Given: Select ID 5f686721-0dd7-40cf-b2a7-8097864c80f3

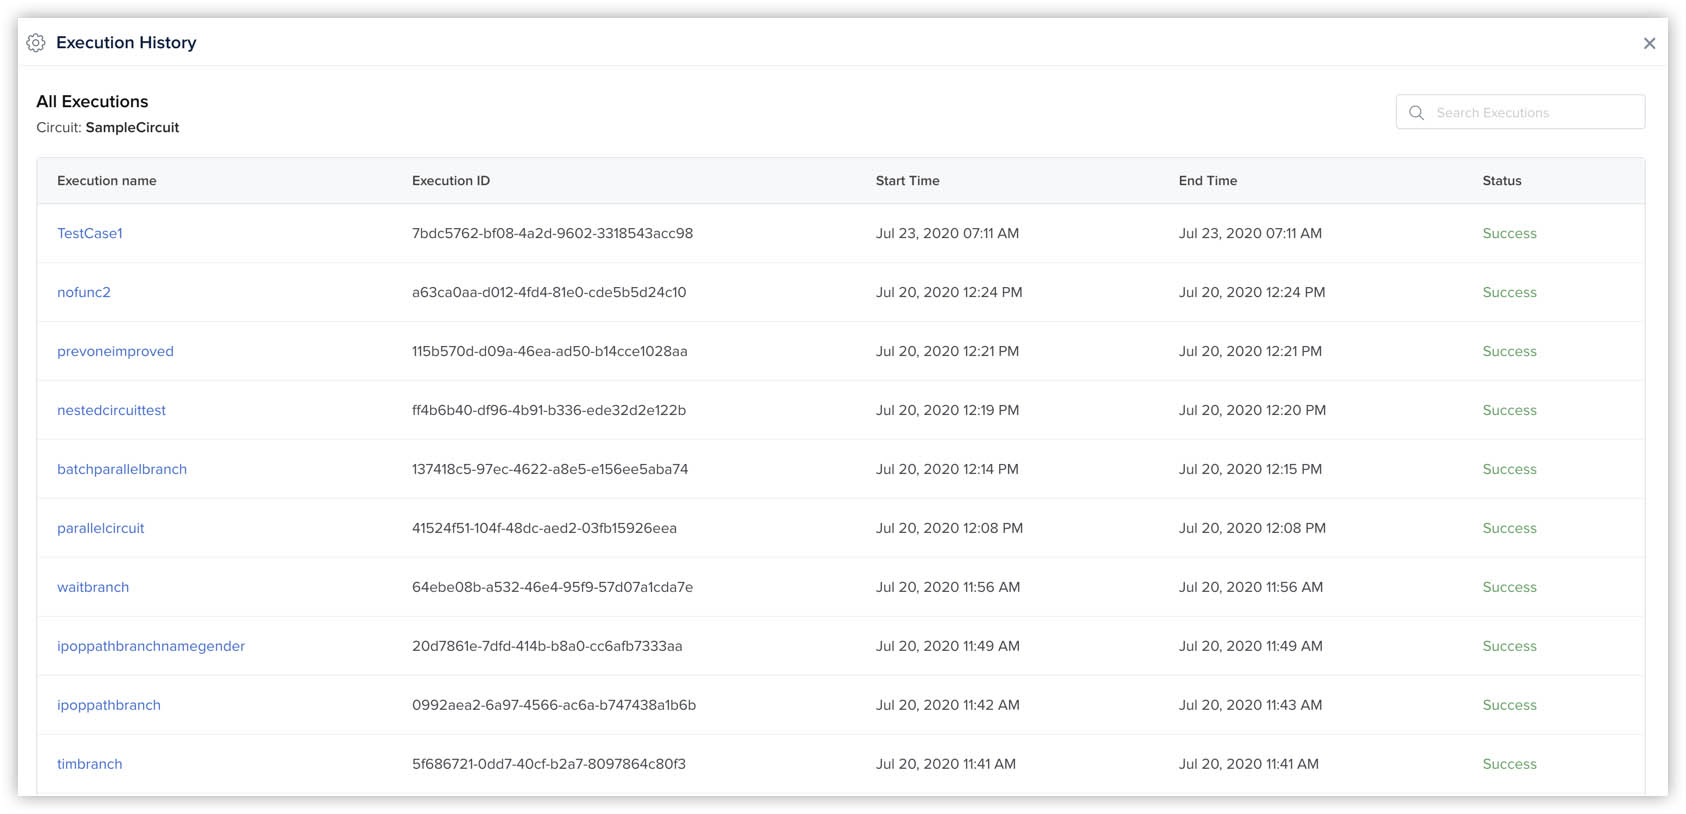Looking at the screenshot, I should 549,764.
